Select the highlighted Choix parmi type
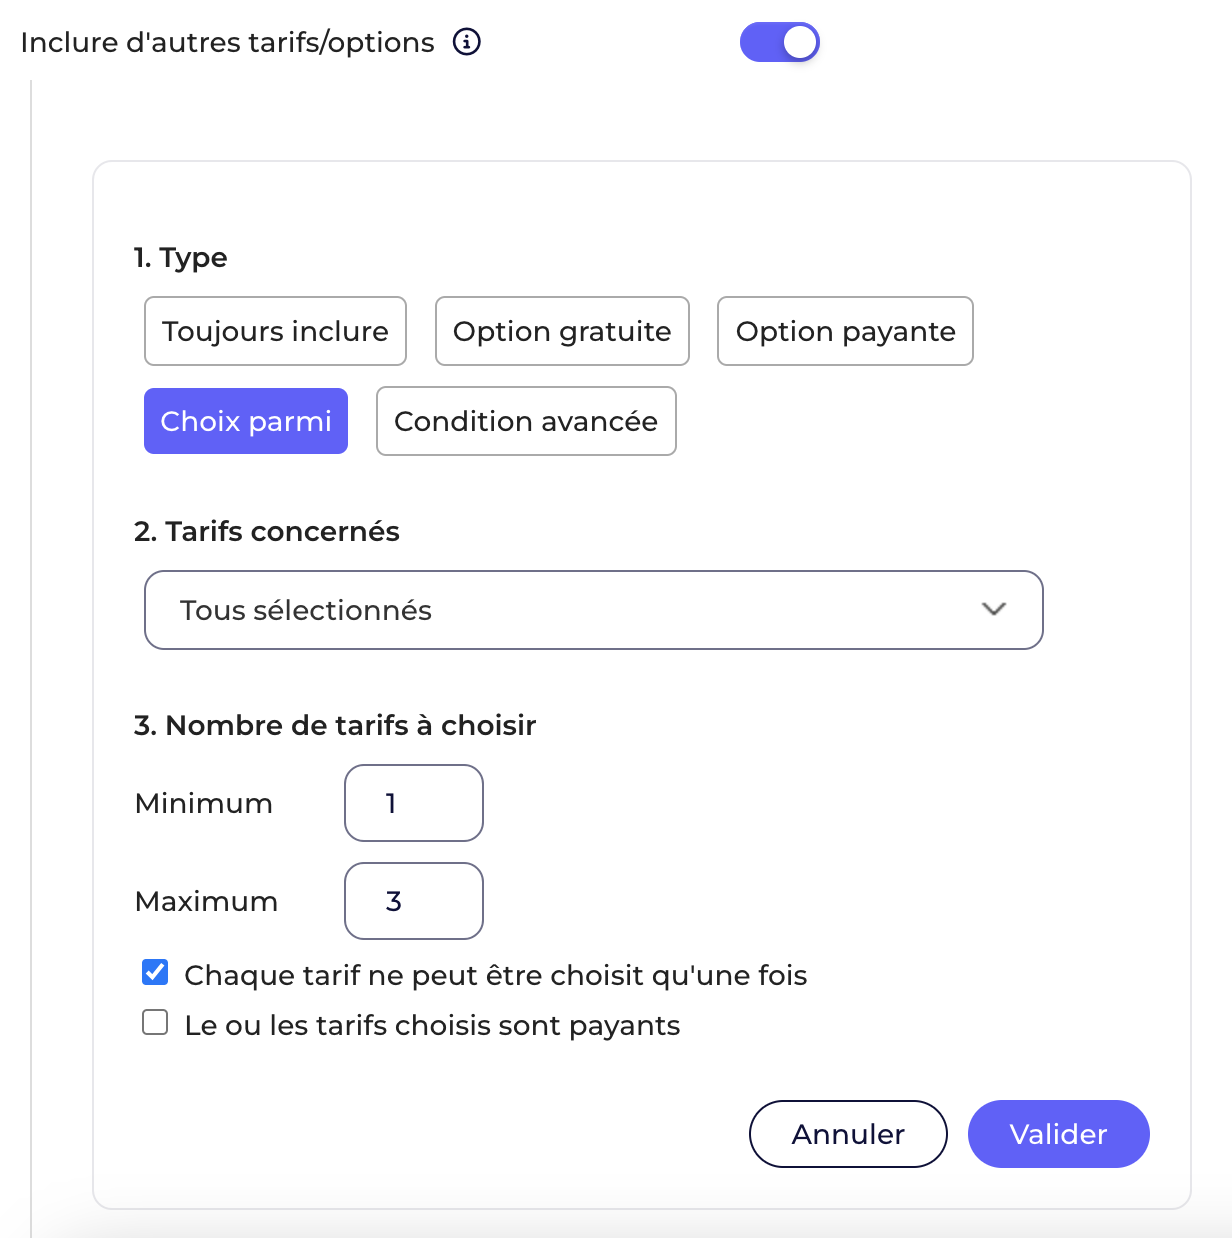Viewport: 1232px width, 1238px height. [246, 421]
